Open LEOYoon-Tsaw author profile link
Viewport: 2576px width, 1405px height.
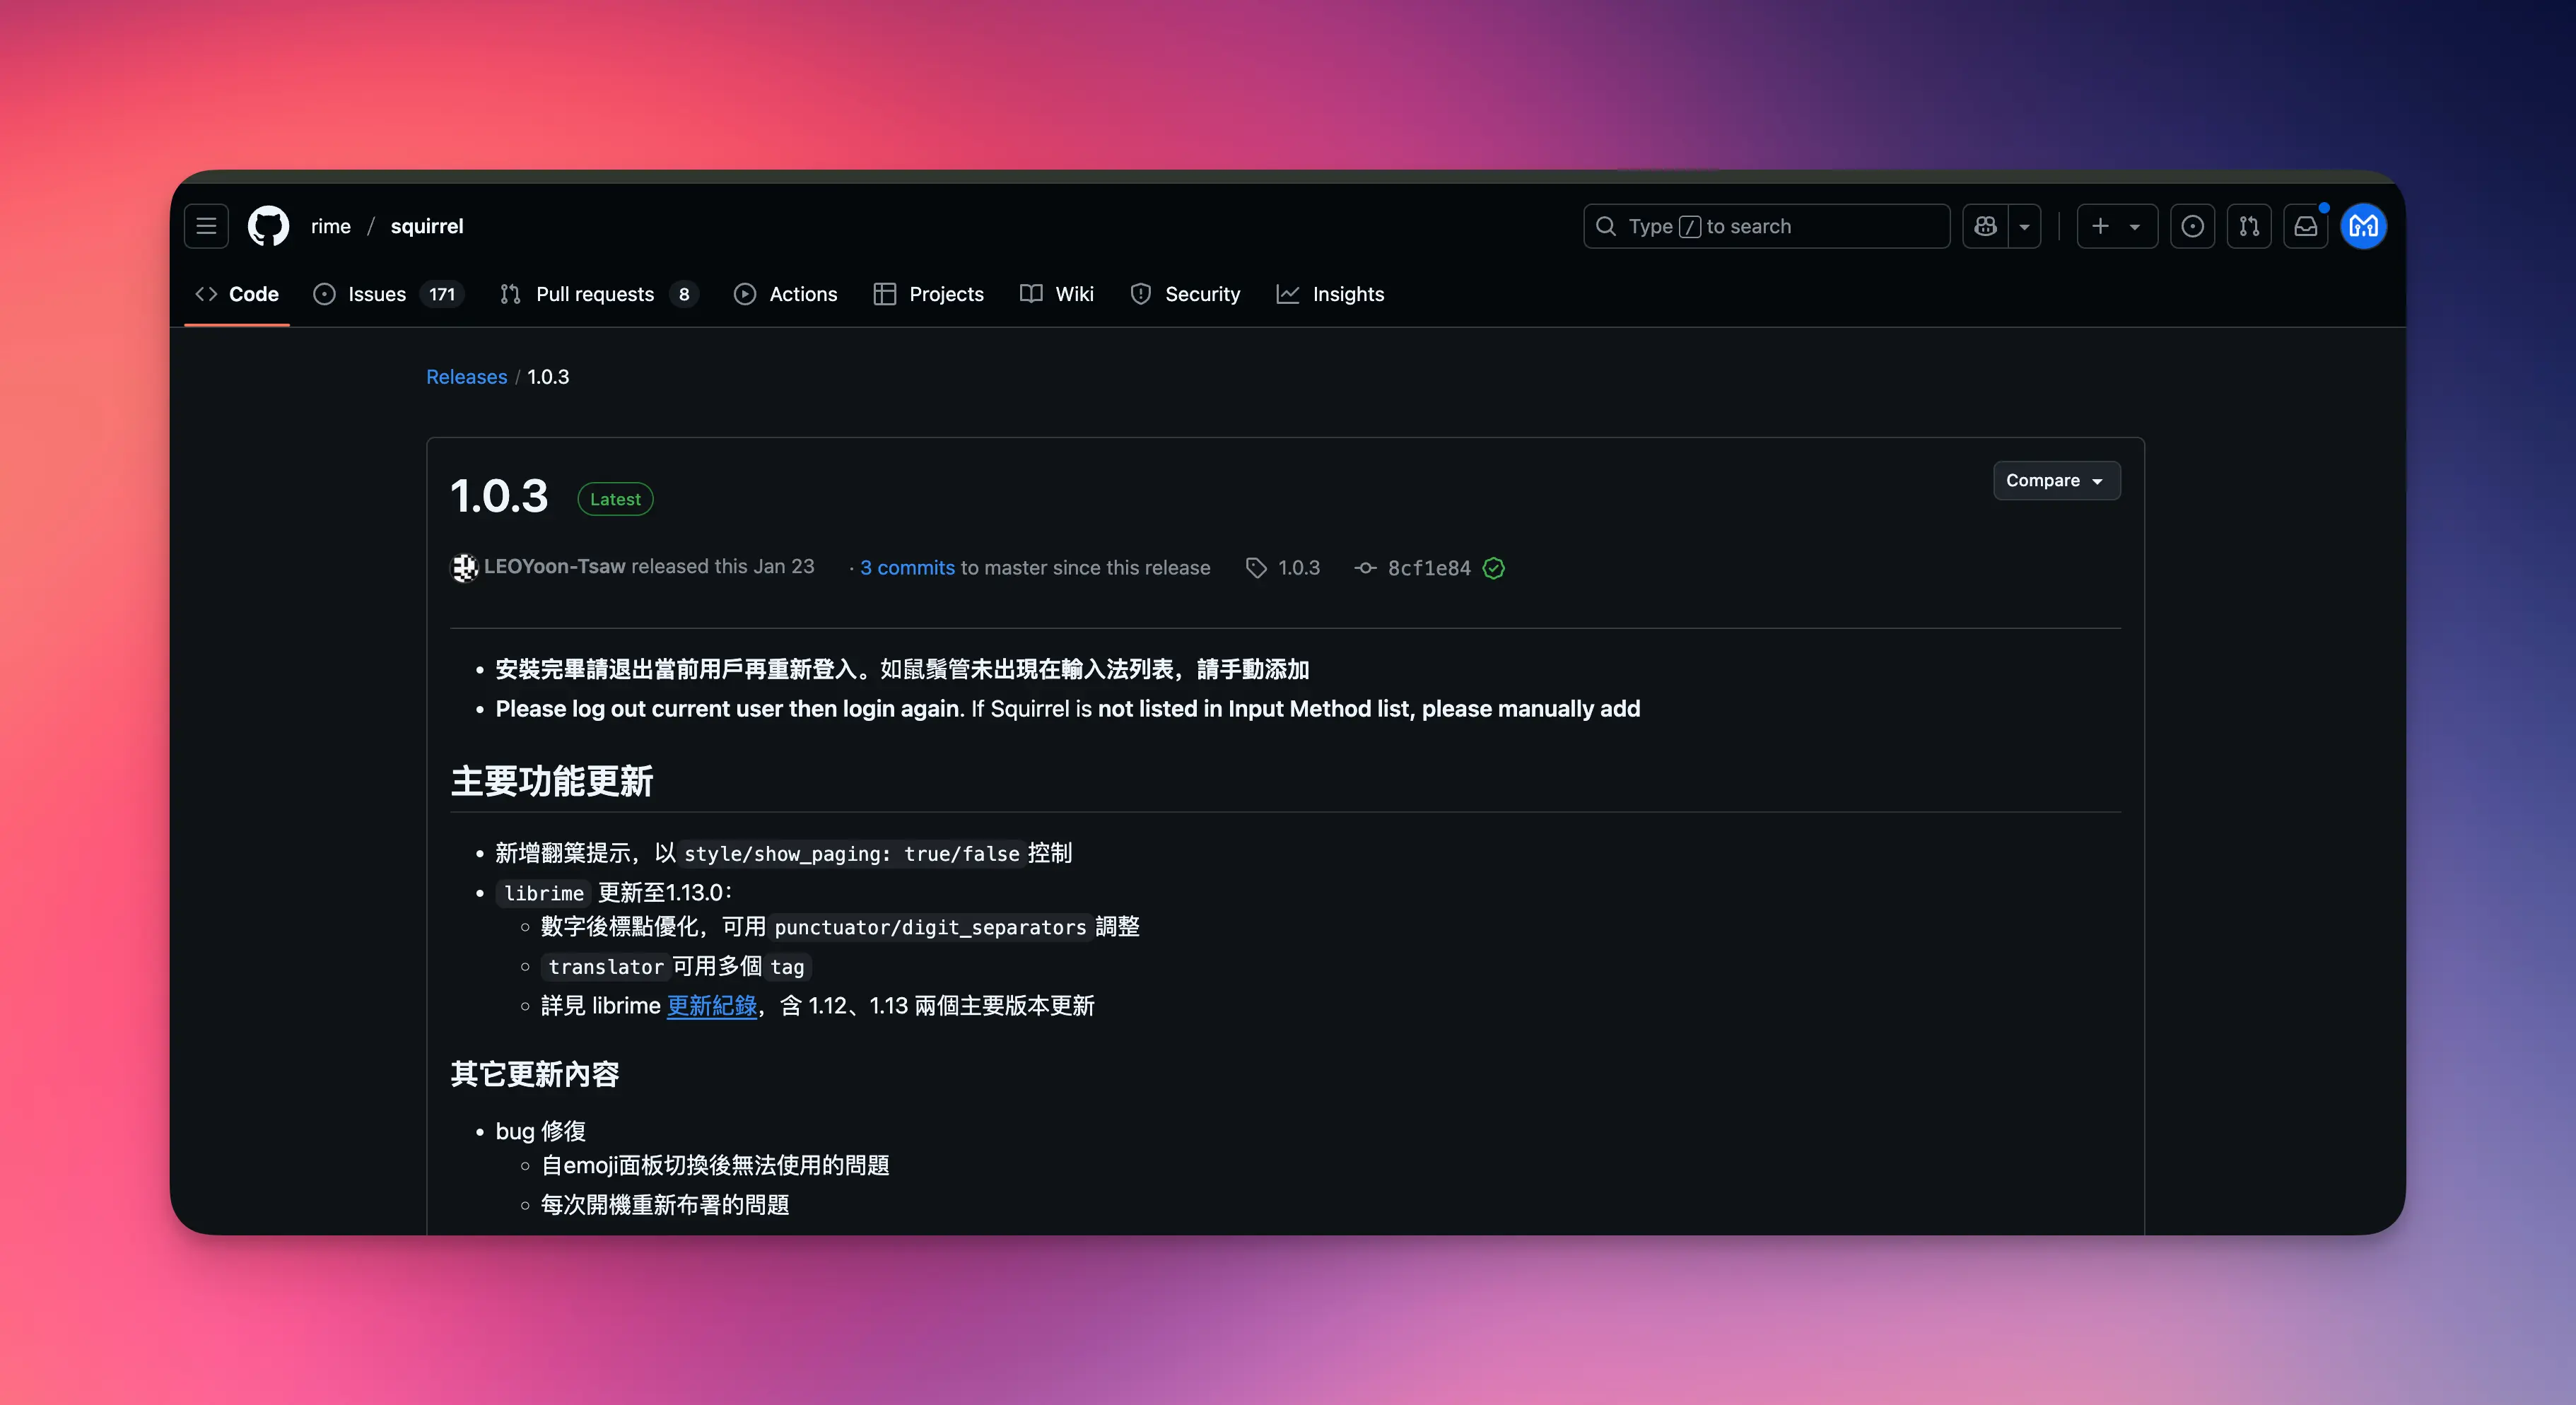[x=554, y=567]
